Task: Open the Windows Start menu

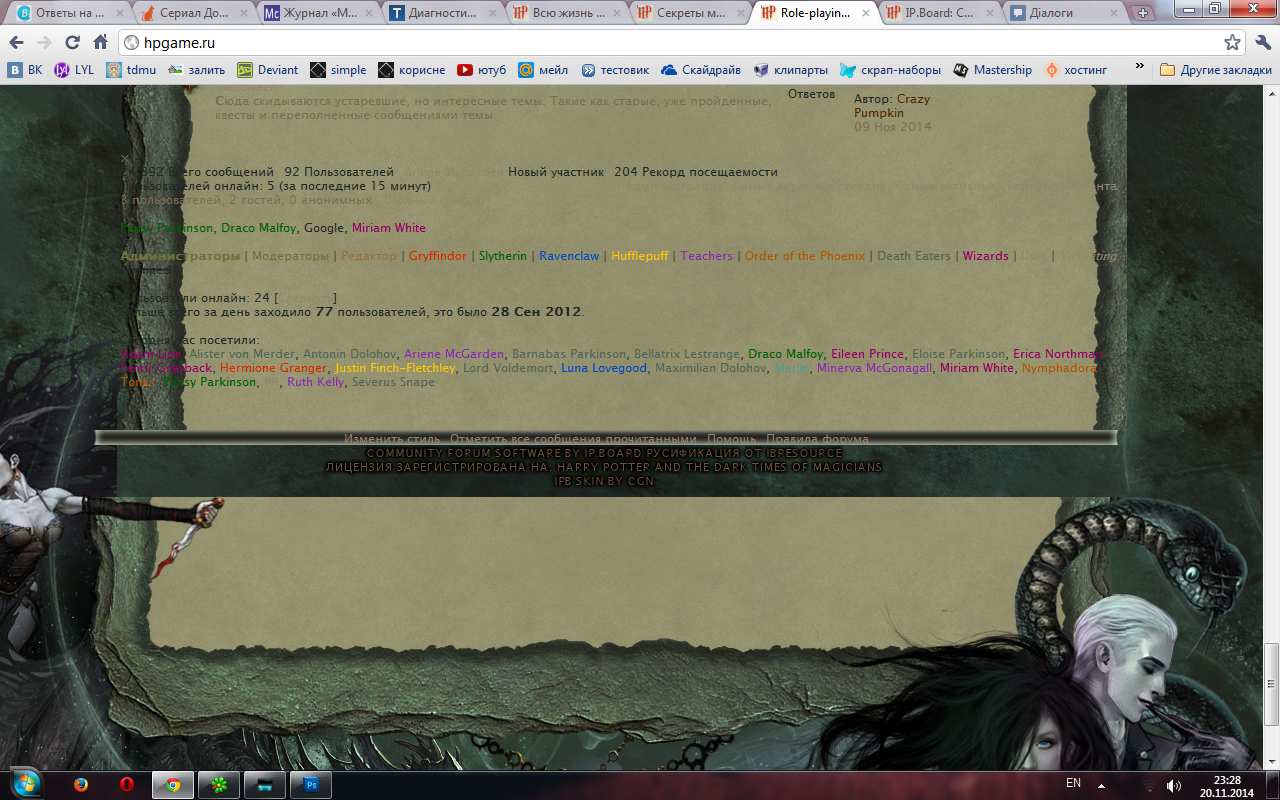Action: point(26,784)
